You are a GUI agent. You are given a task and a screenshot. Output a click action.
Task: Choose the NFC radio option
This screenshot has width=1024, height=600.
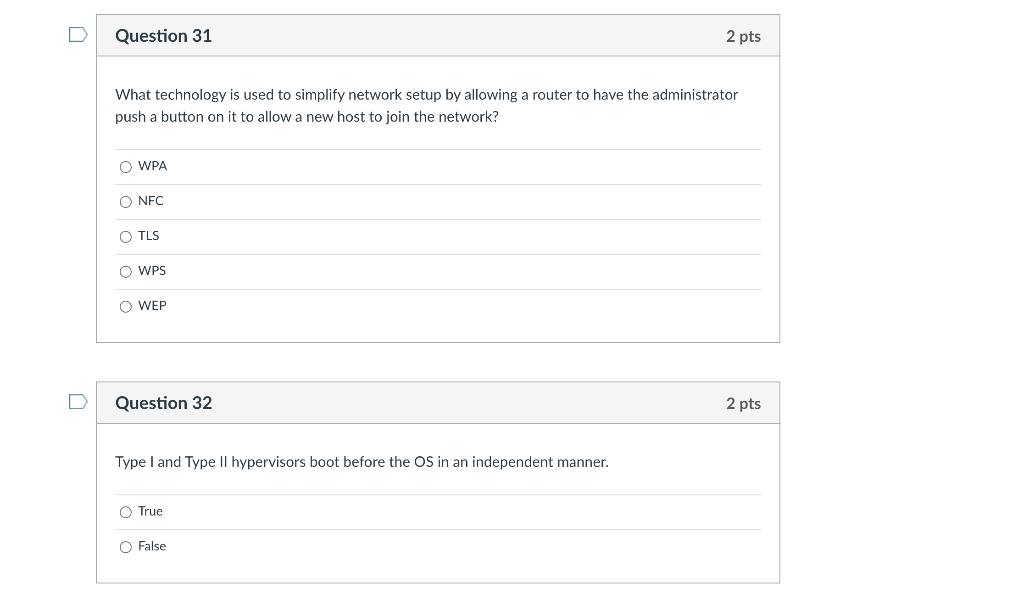pyautogui.click(x=126, y=202)
